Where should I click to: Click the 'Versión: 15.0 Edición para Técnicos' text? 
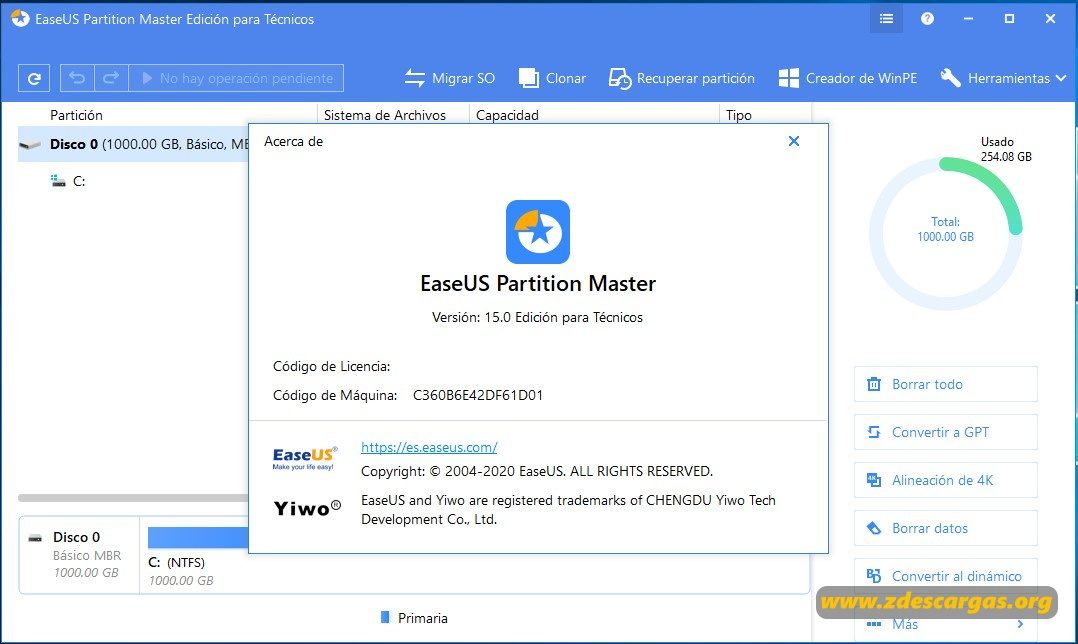tap(538, 317)
